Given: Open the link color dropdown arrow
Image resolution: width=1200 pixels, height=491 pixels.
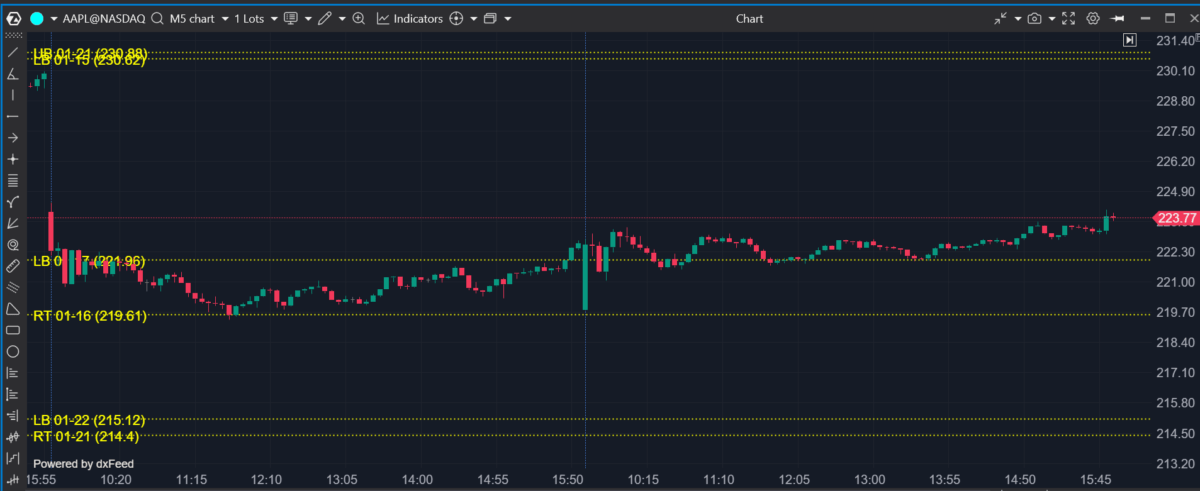Looking at the screenshot, I should point(52,19).
